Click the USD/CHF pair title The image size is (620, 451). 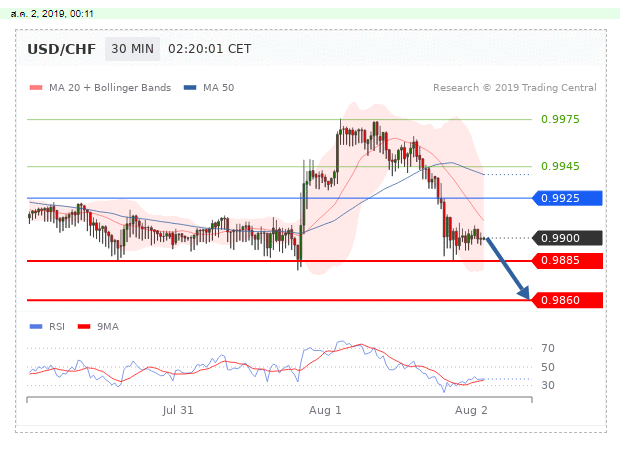point(62,49)
